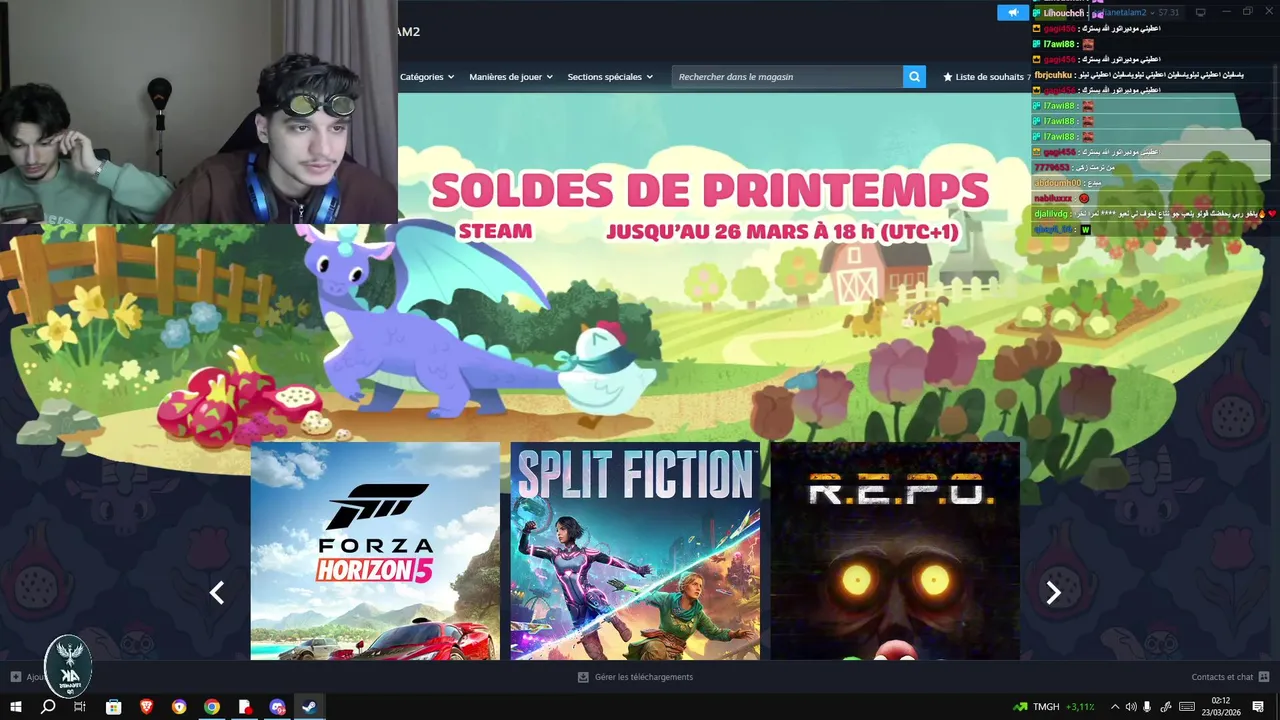The height and width of the screenshot is (720, 1280).
Task: Open Liste de souhaits wishlist link
Action: coord(990,77)
